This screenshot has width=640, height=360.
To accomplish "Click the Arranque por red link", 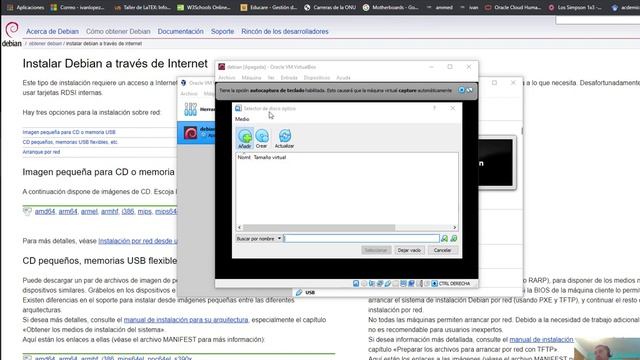I will (41, 152).
